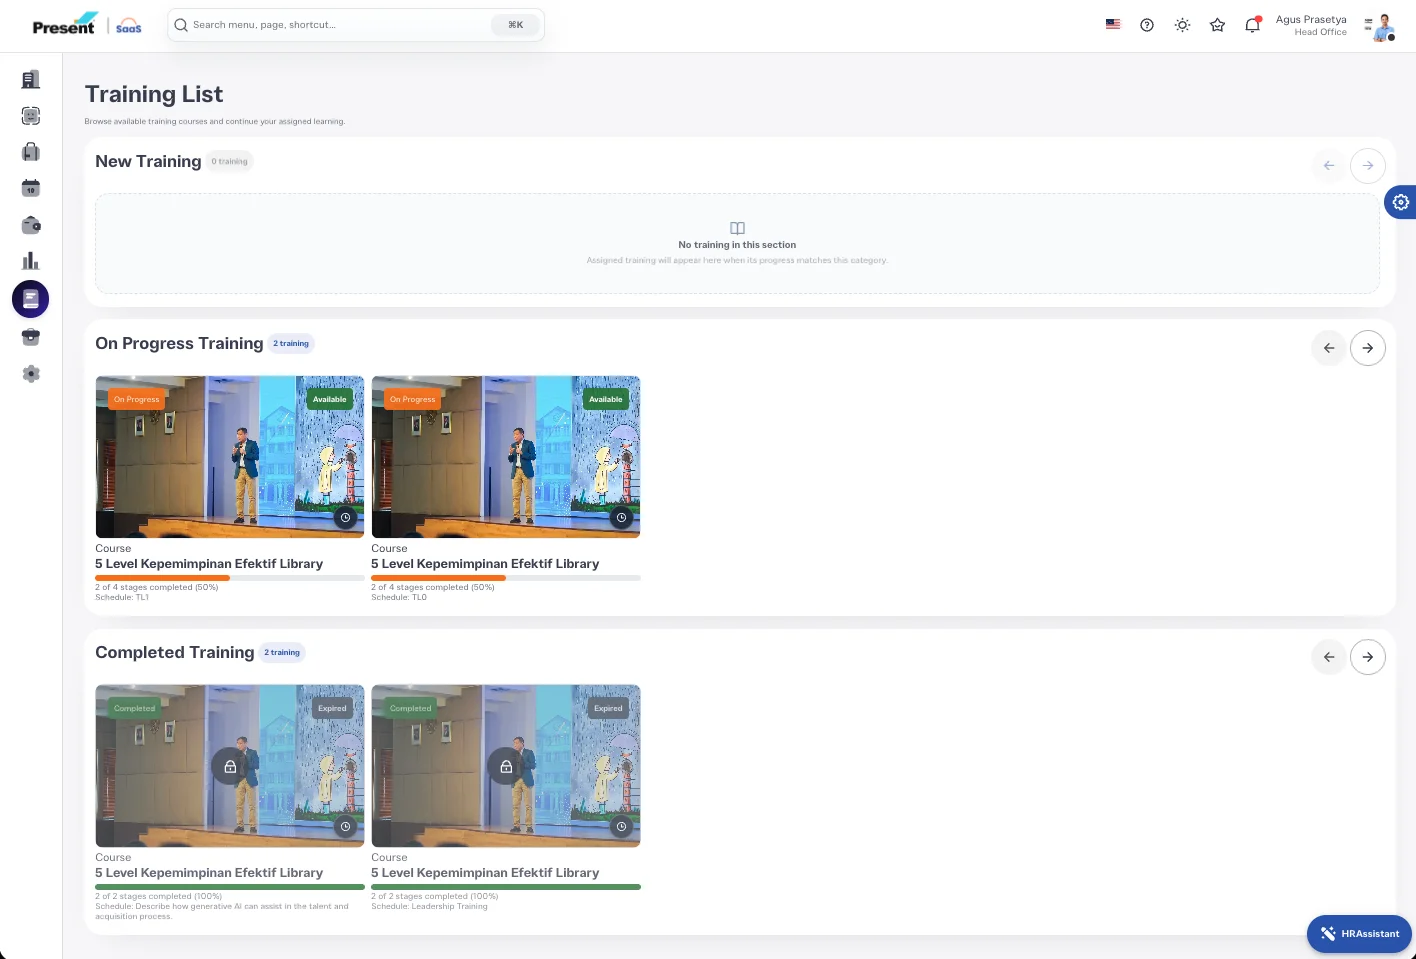
Task: Click 'Expired' badge on generative AI course
Action: 332,708
